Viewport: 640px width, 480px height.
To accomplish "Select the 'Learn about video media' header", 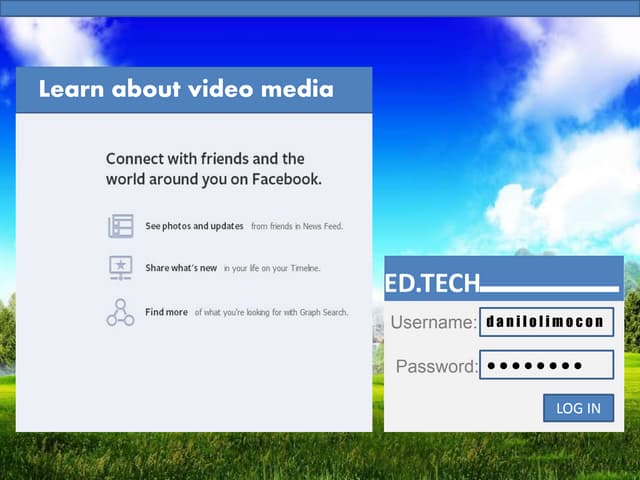I will pyautogui.click(x=186, y=90).
